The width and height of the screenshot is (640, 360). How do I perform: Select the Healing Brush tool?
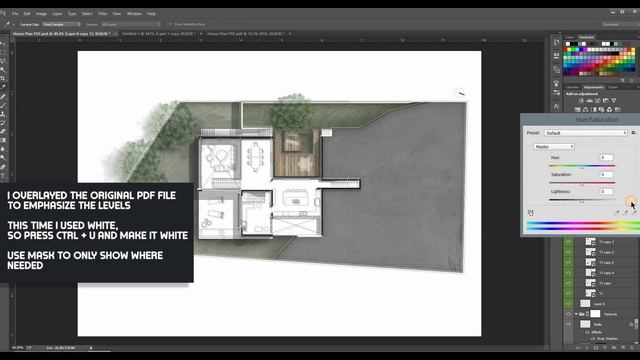3,96
